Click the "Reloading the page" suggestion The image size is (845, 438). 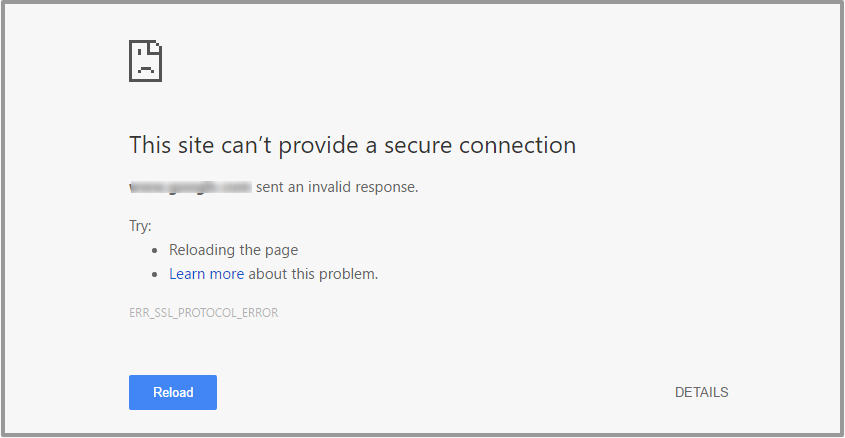233,250
